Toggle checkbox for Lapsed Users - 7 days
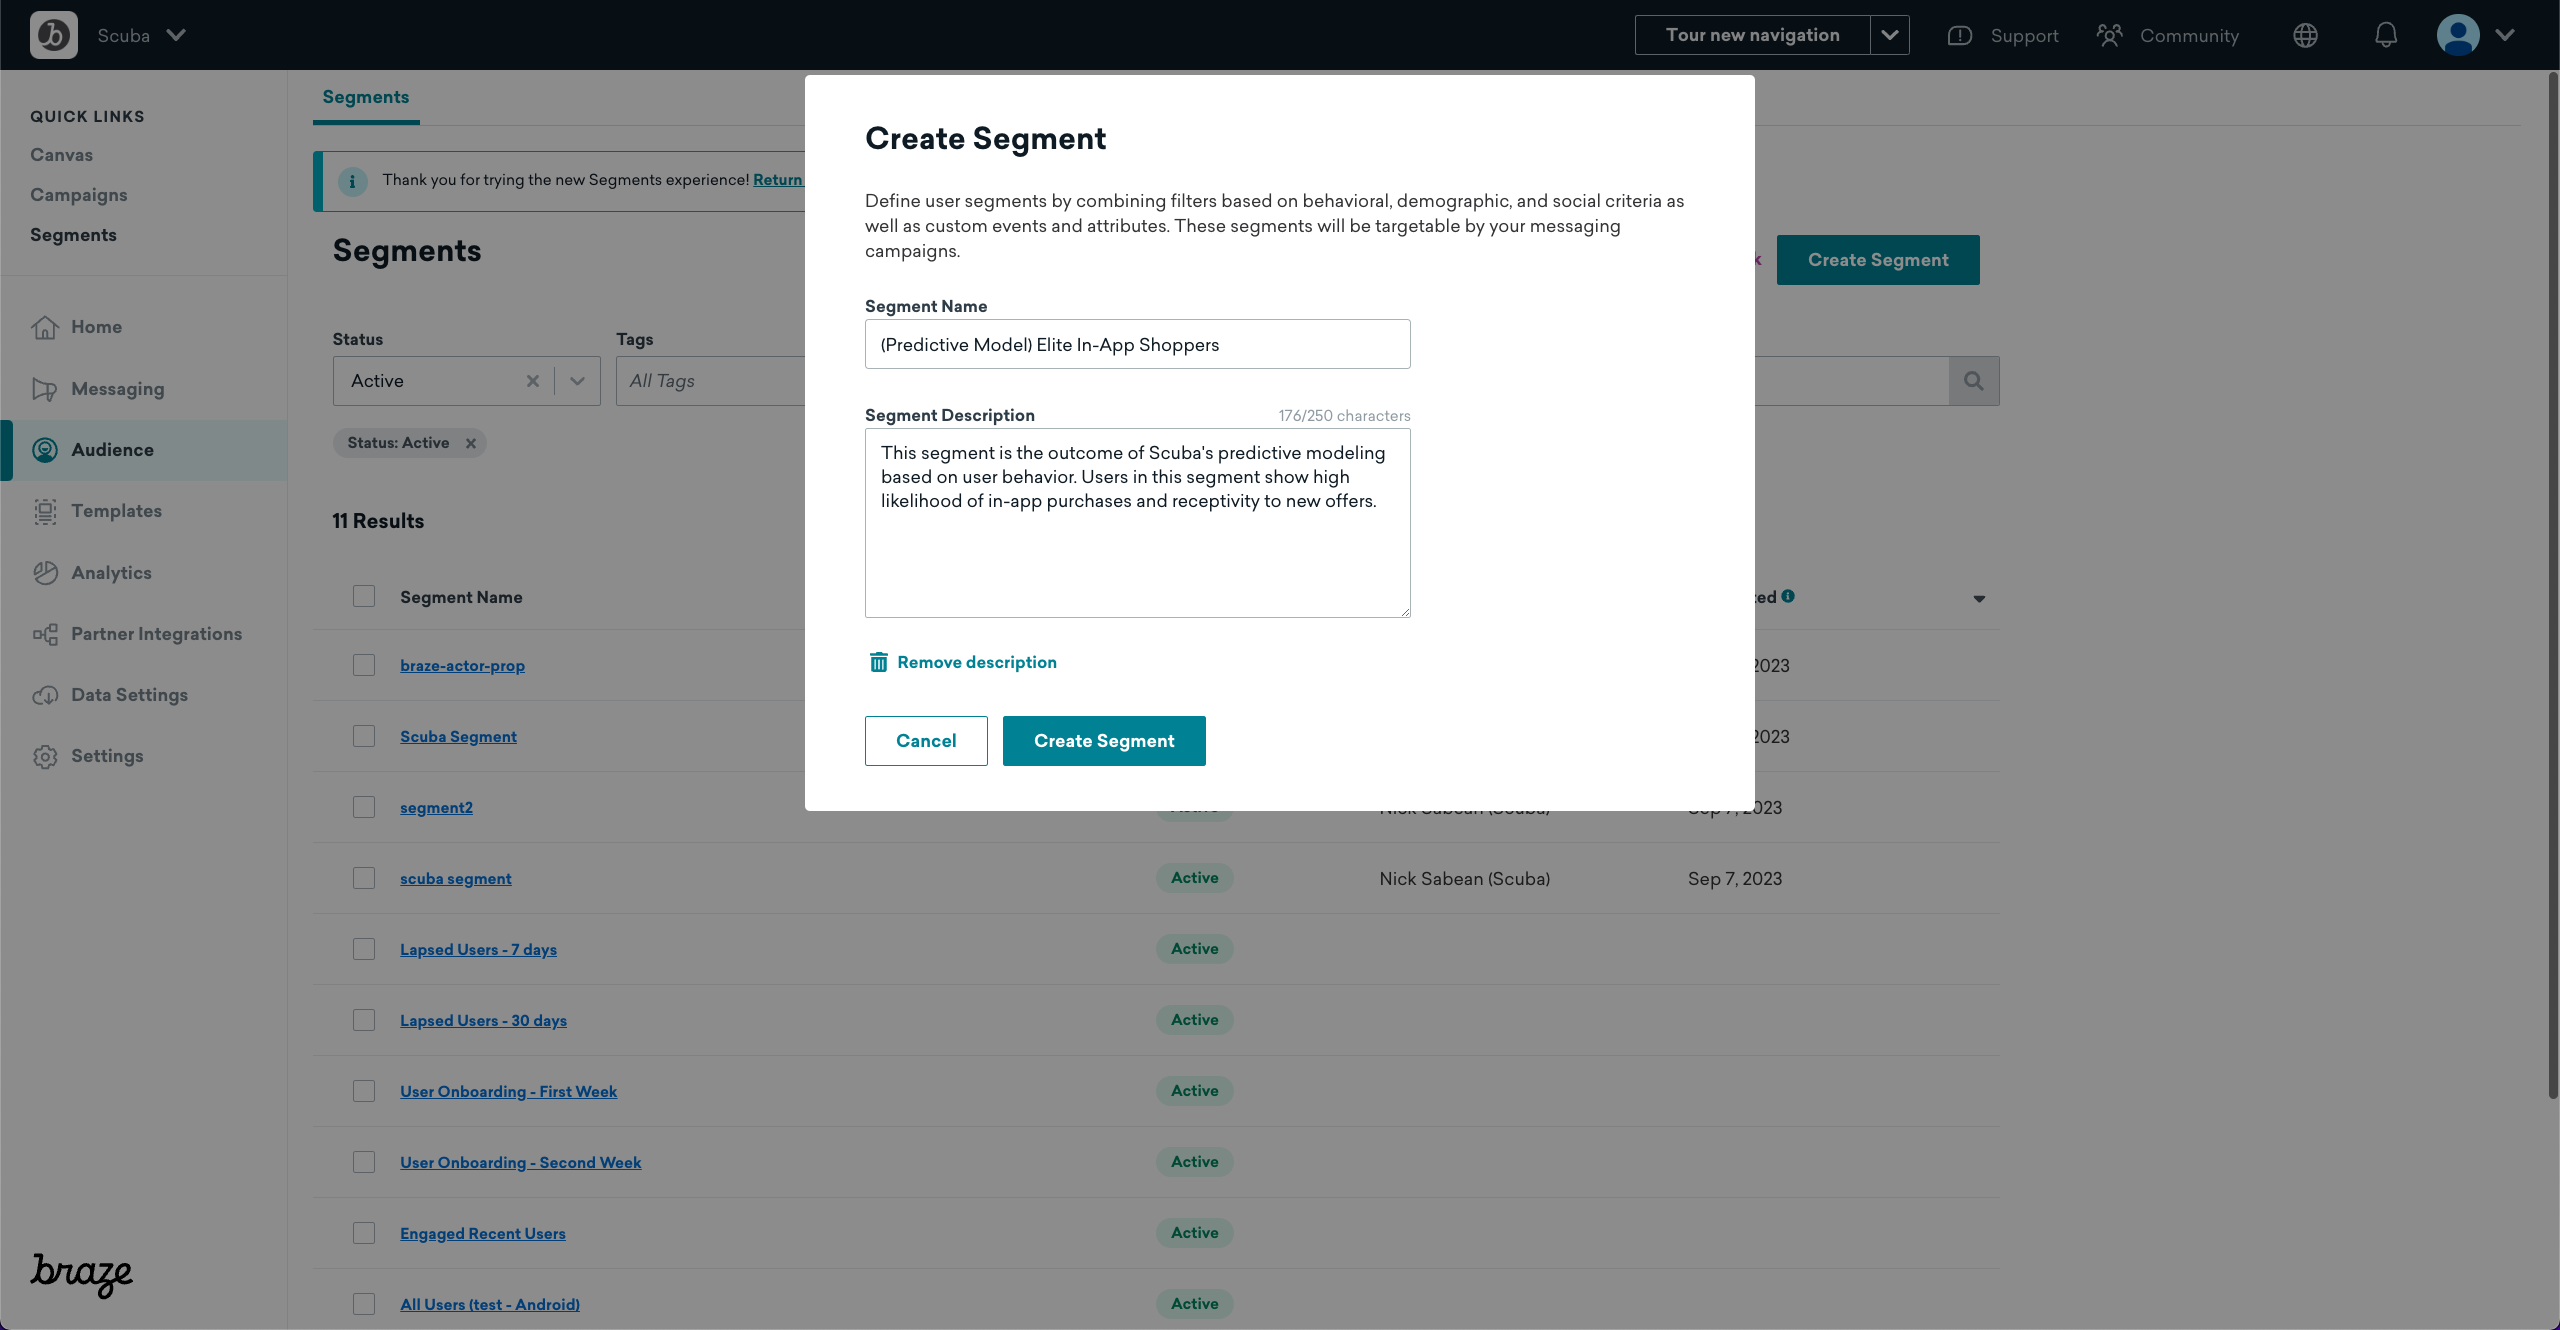The height and width of the screenshot is (1330, 2560). (362, 948)
